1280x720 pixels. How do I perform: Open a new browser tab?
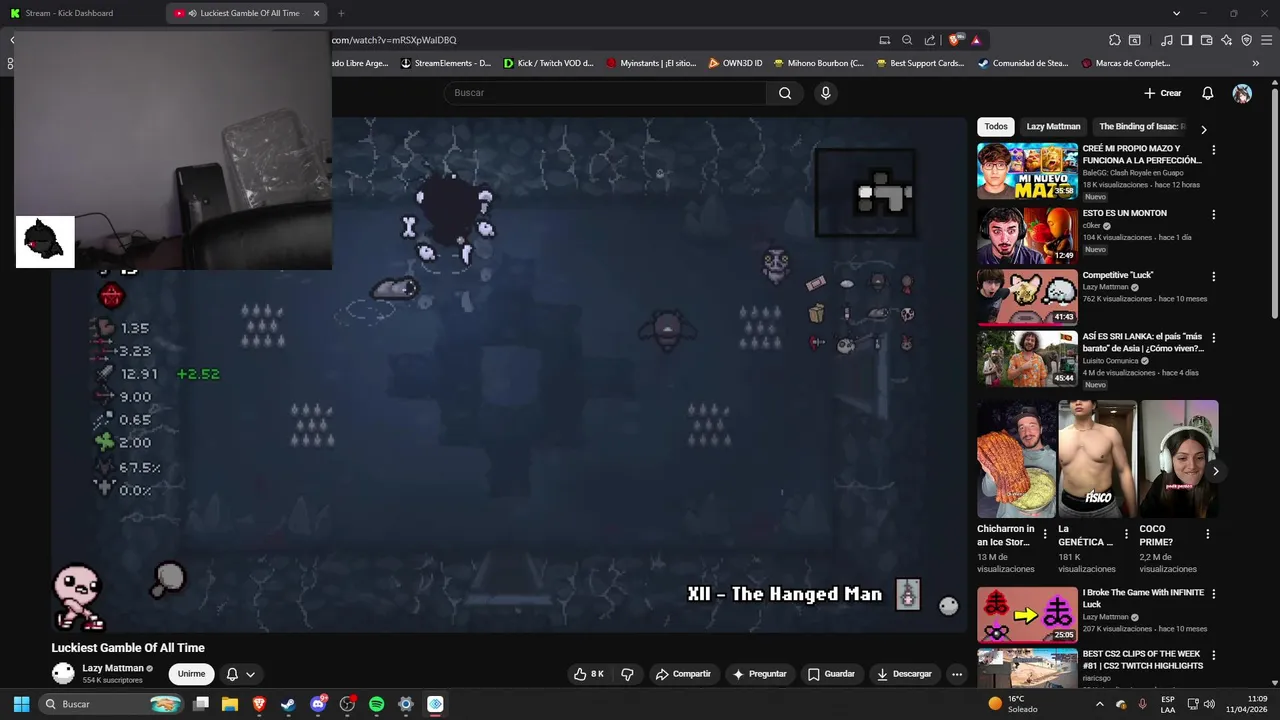pyautogui.click(x=341, y=13)
